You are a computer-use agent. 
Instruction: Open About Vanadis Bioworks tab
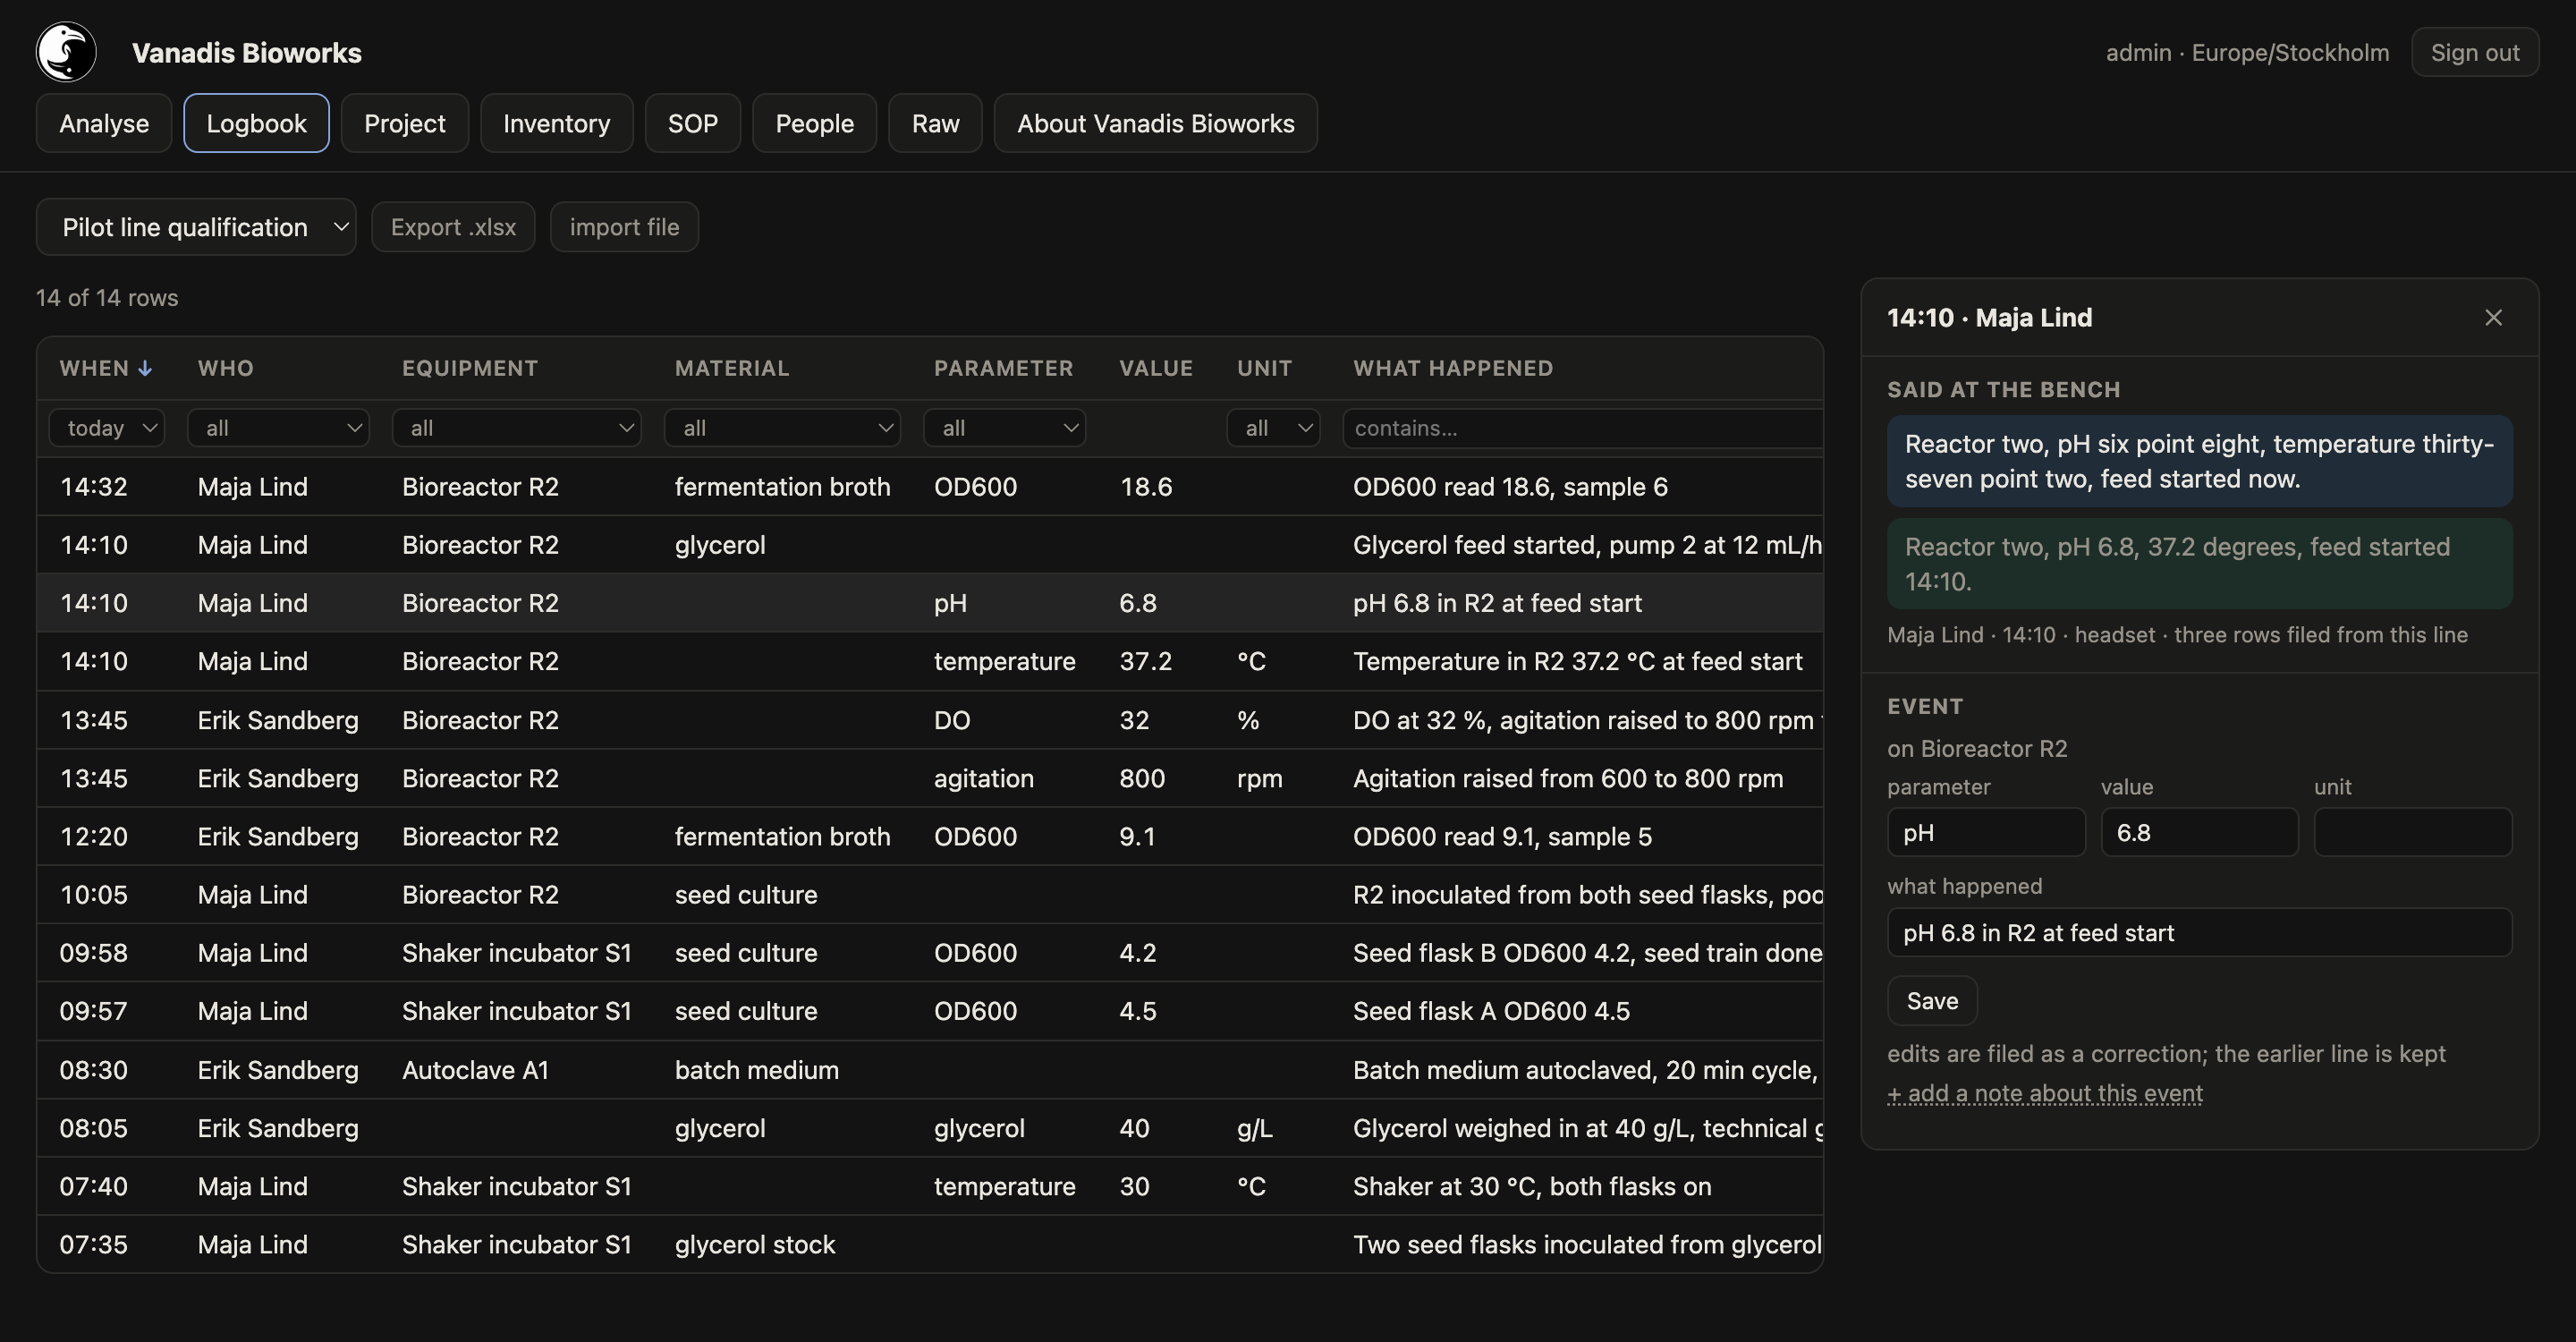[1155, 123]
